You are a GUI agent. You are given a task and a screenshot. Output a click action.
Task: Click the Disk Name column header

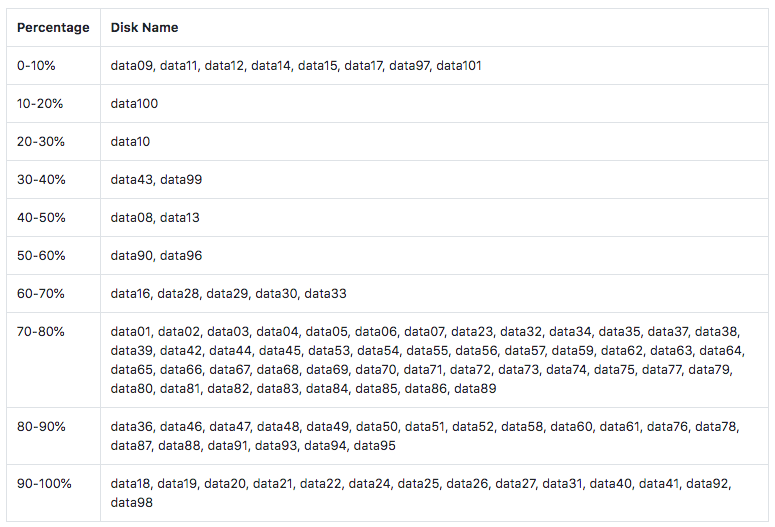(144, 28)
